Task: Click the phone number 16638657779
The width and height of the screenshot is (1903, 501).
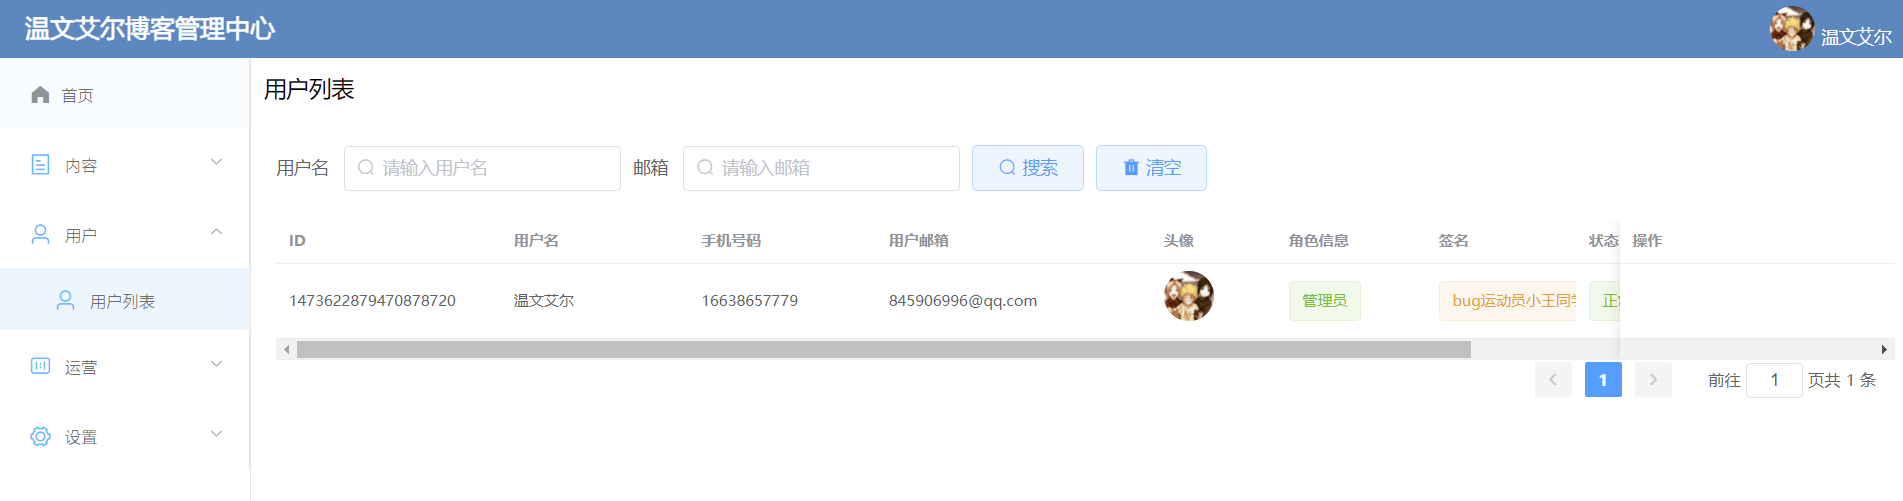Action: (x=749, y=301)
